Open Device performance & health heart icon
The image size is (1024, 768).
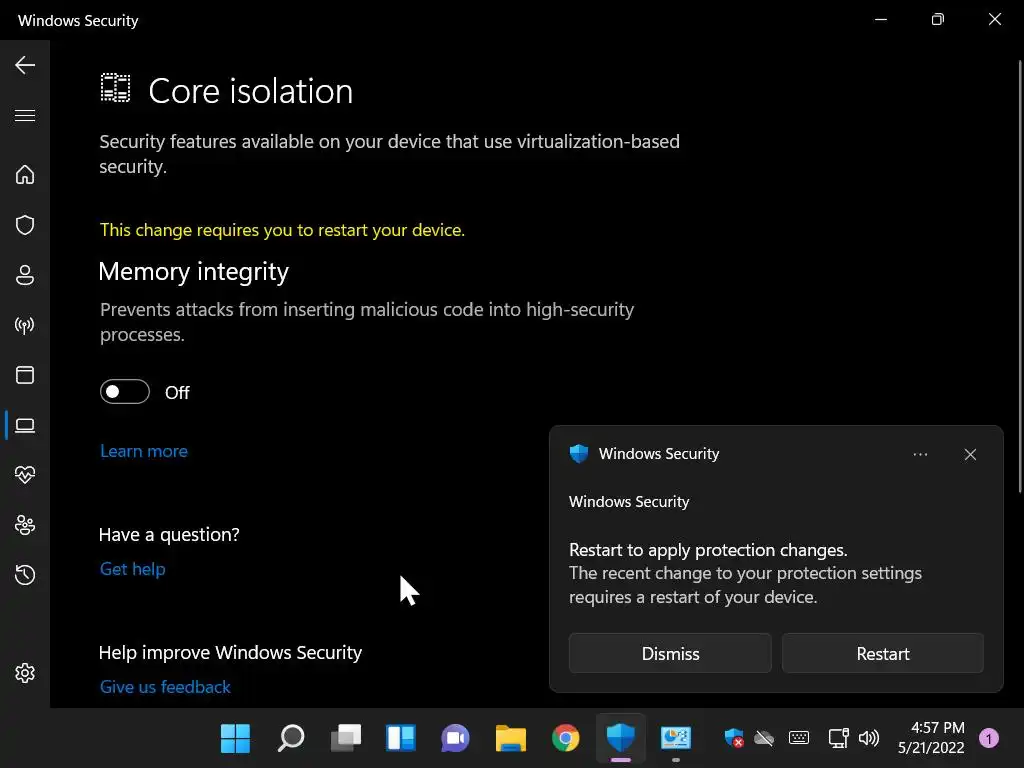click(25, 475)
